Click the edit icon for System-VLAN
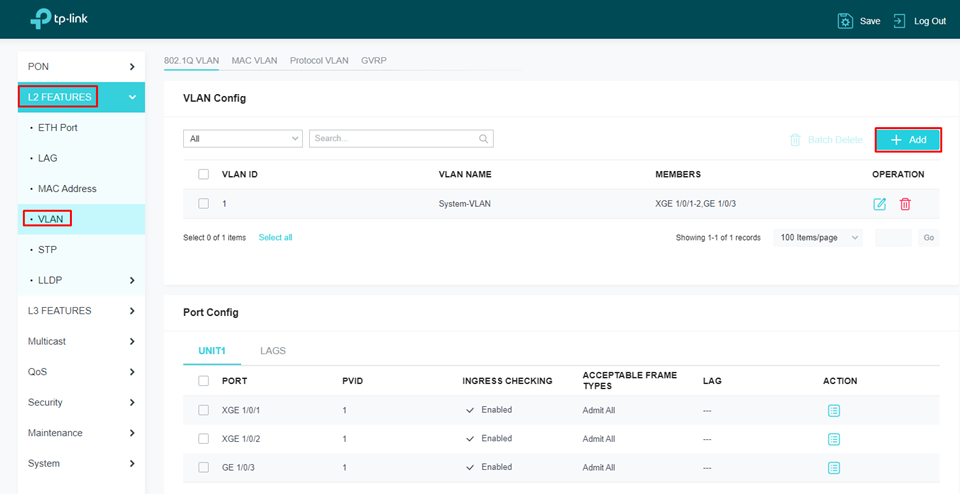Image resolution: width=960 pixels, height=494 pixels. (879, 204)
